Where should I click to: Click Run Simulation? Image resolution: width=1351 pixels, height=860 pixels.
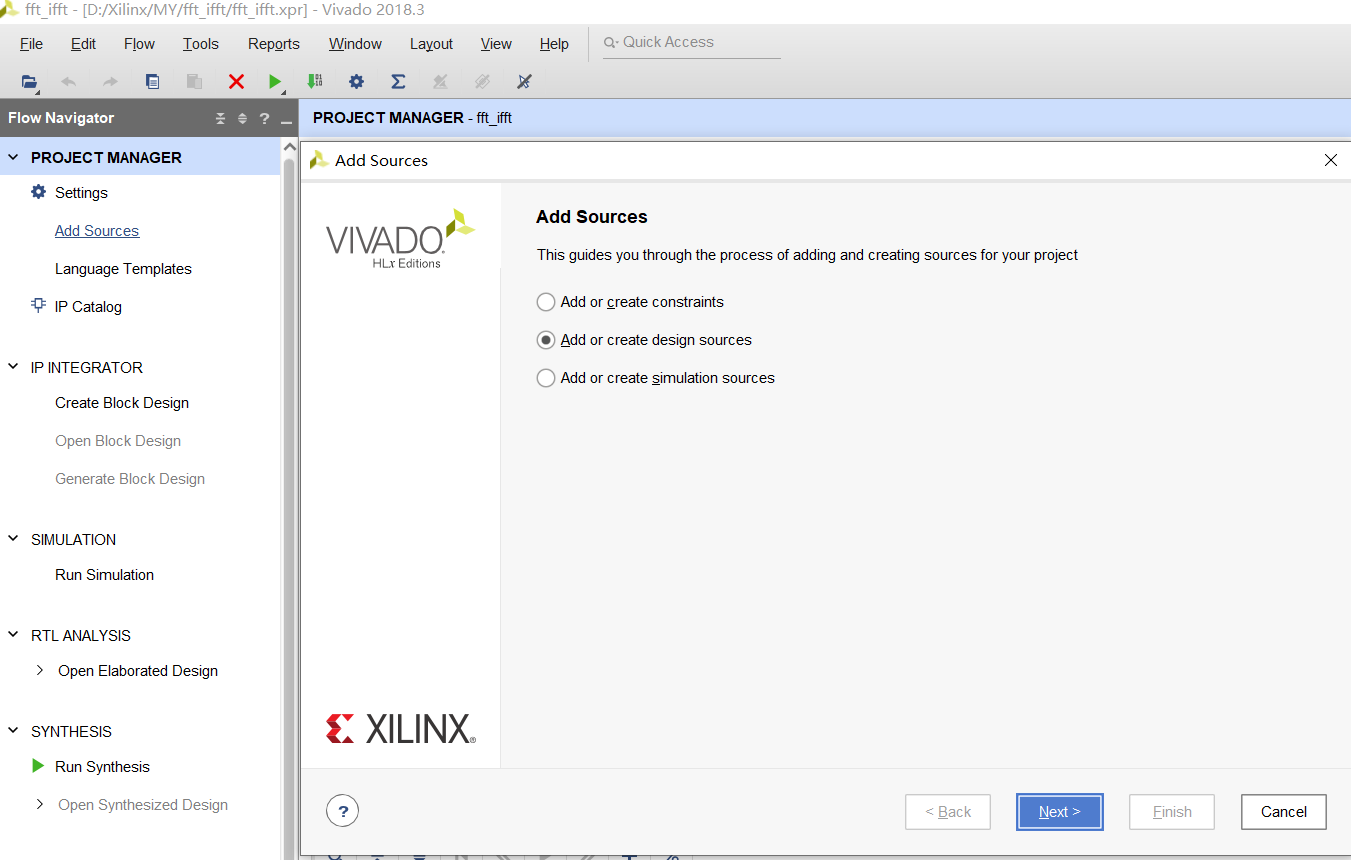104,574
